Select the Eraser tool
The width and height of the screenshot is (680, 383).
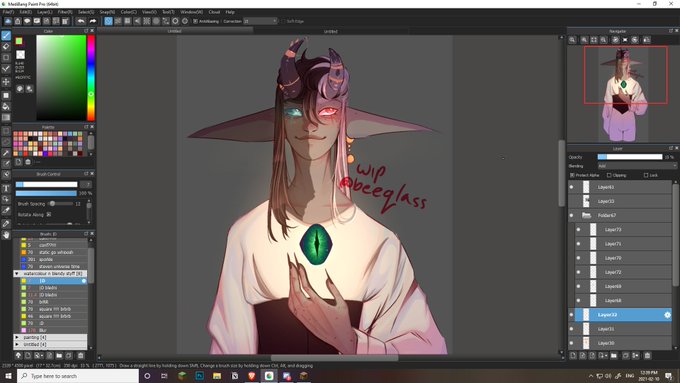coord(6,46)
